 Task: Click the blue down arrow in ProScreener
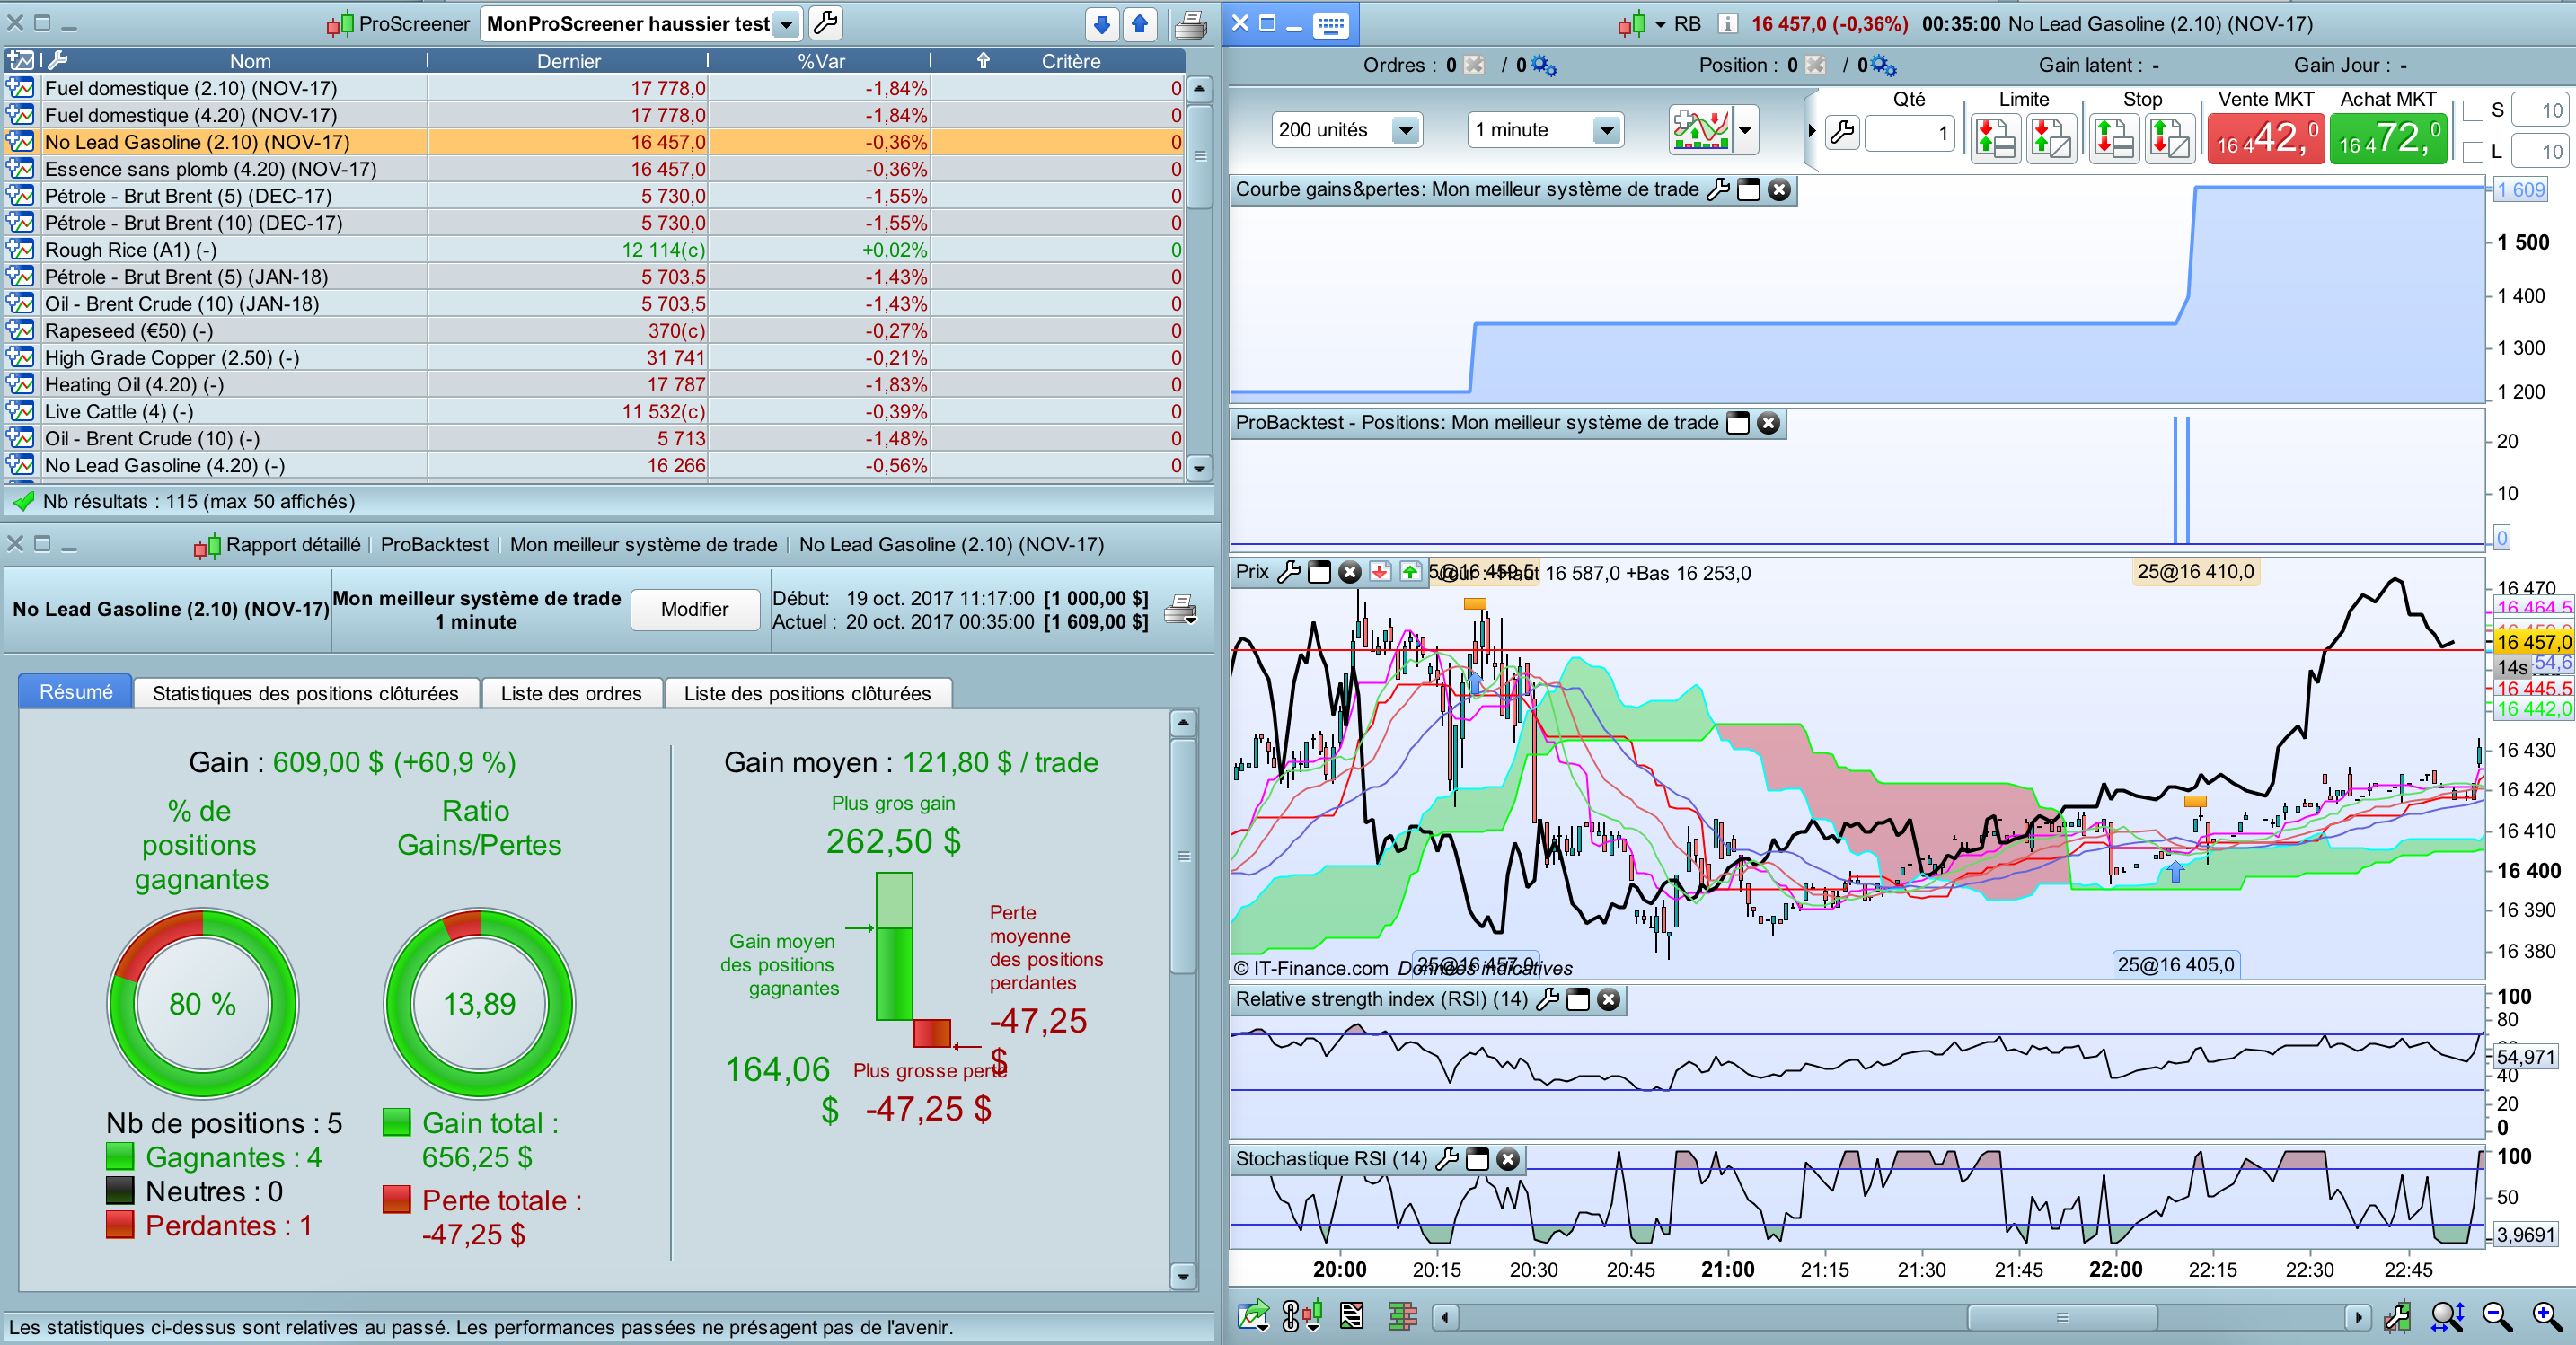(x=1101, y=24)
